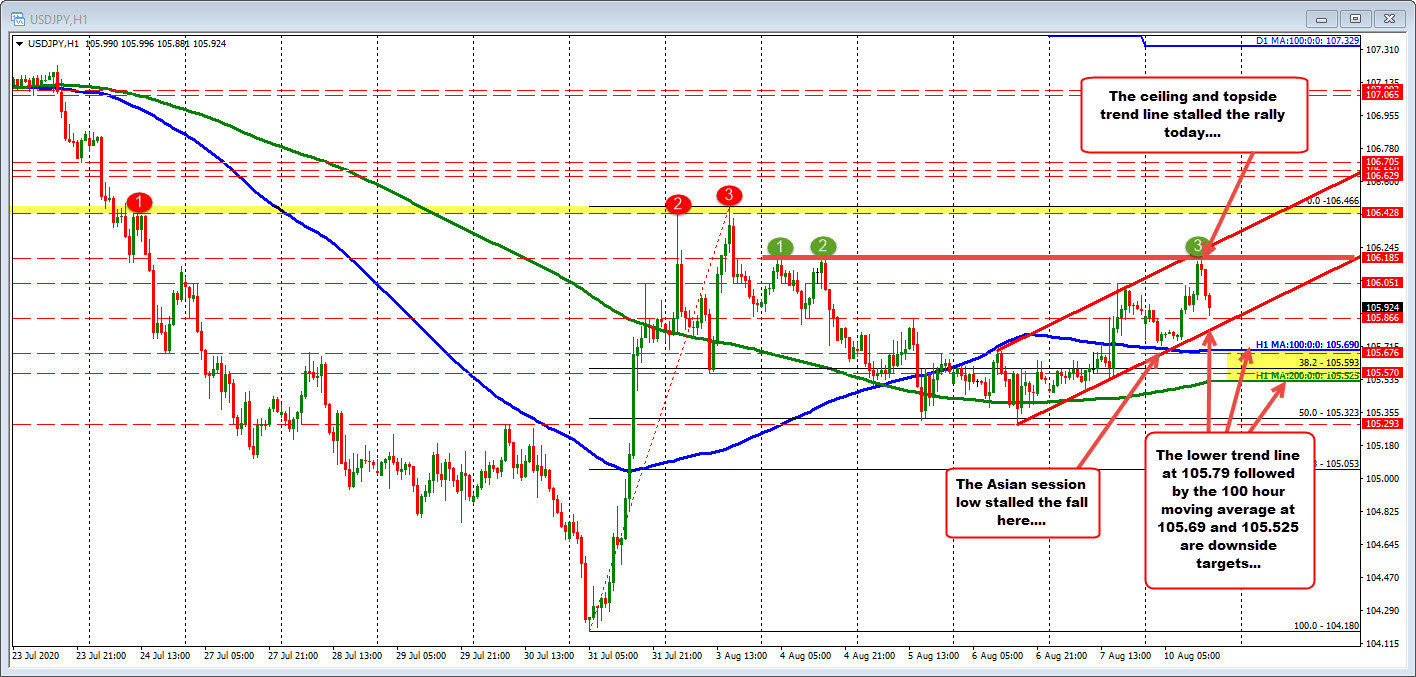Click the red price tag 106.185
The height and width of the screenshot is (677, 1416).
click(1382, 257)
